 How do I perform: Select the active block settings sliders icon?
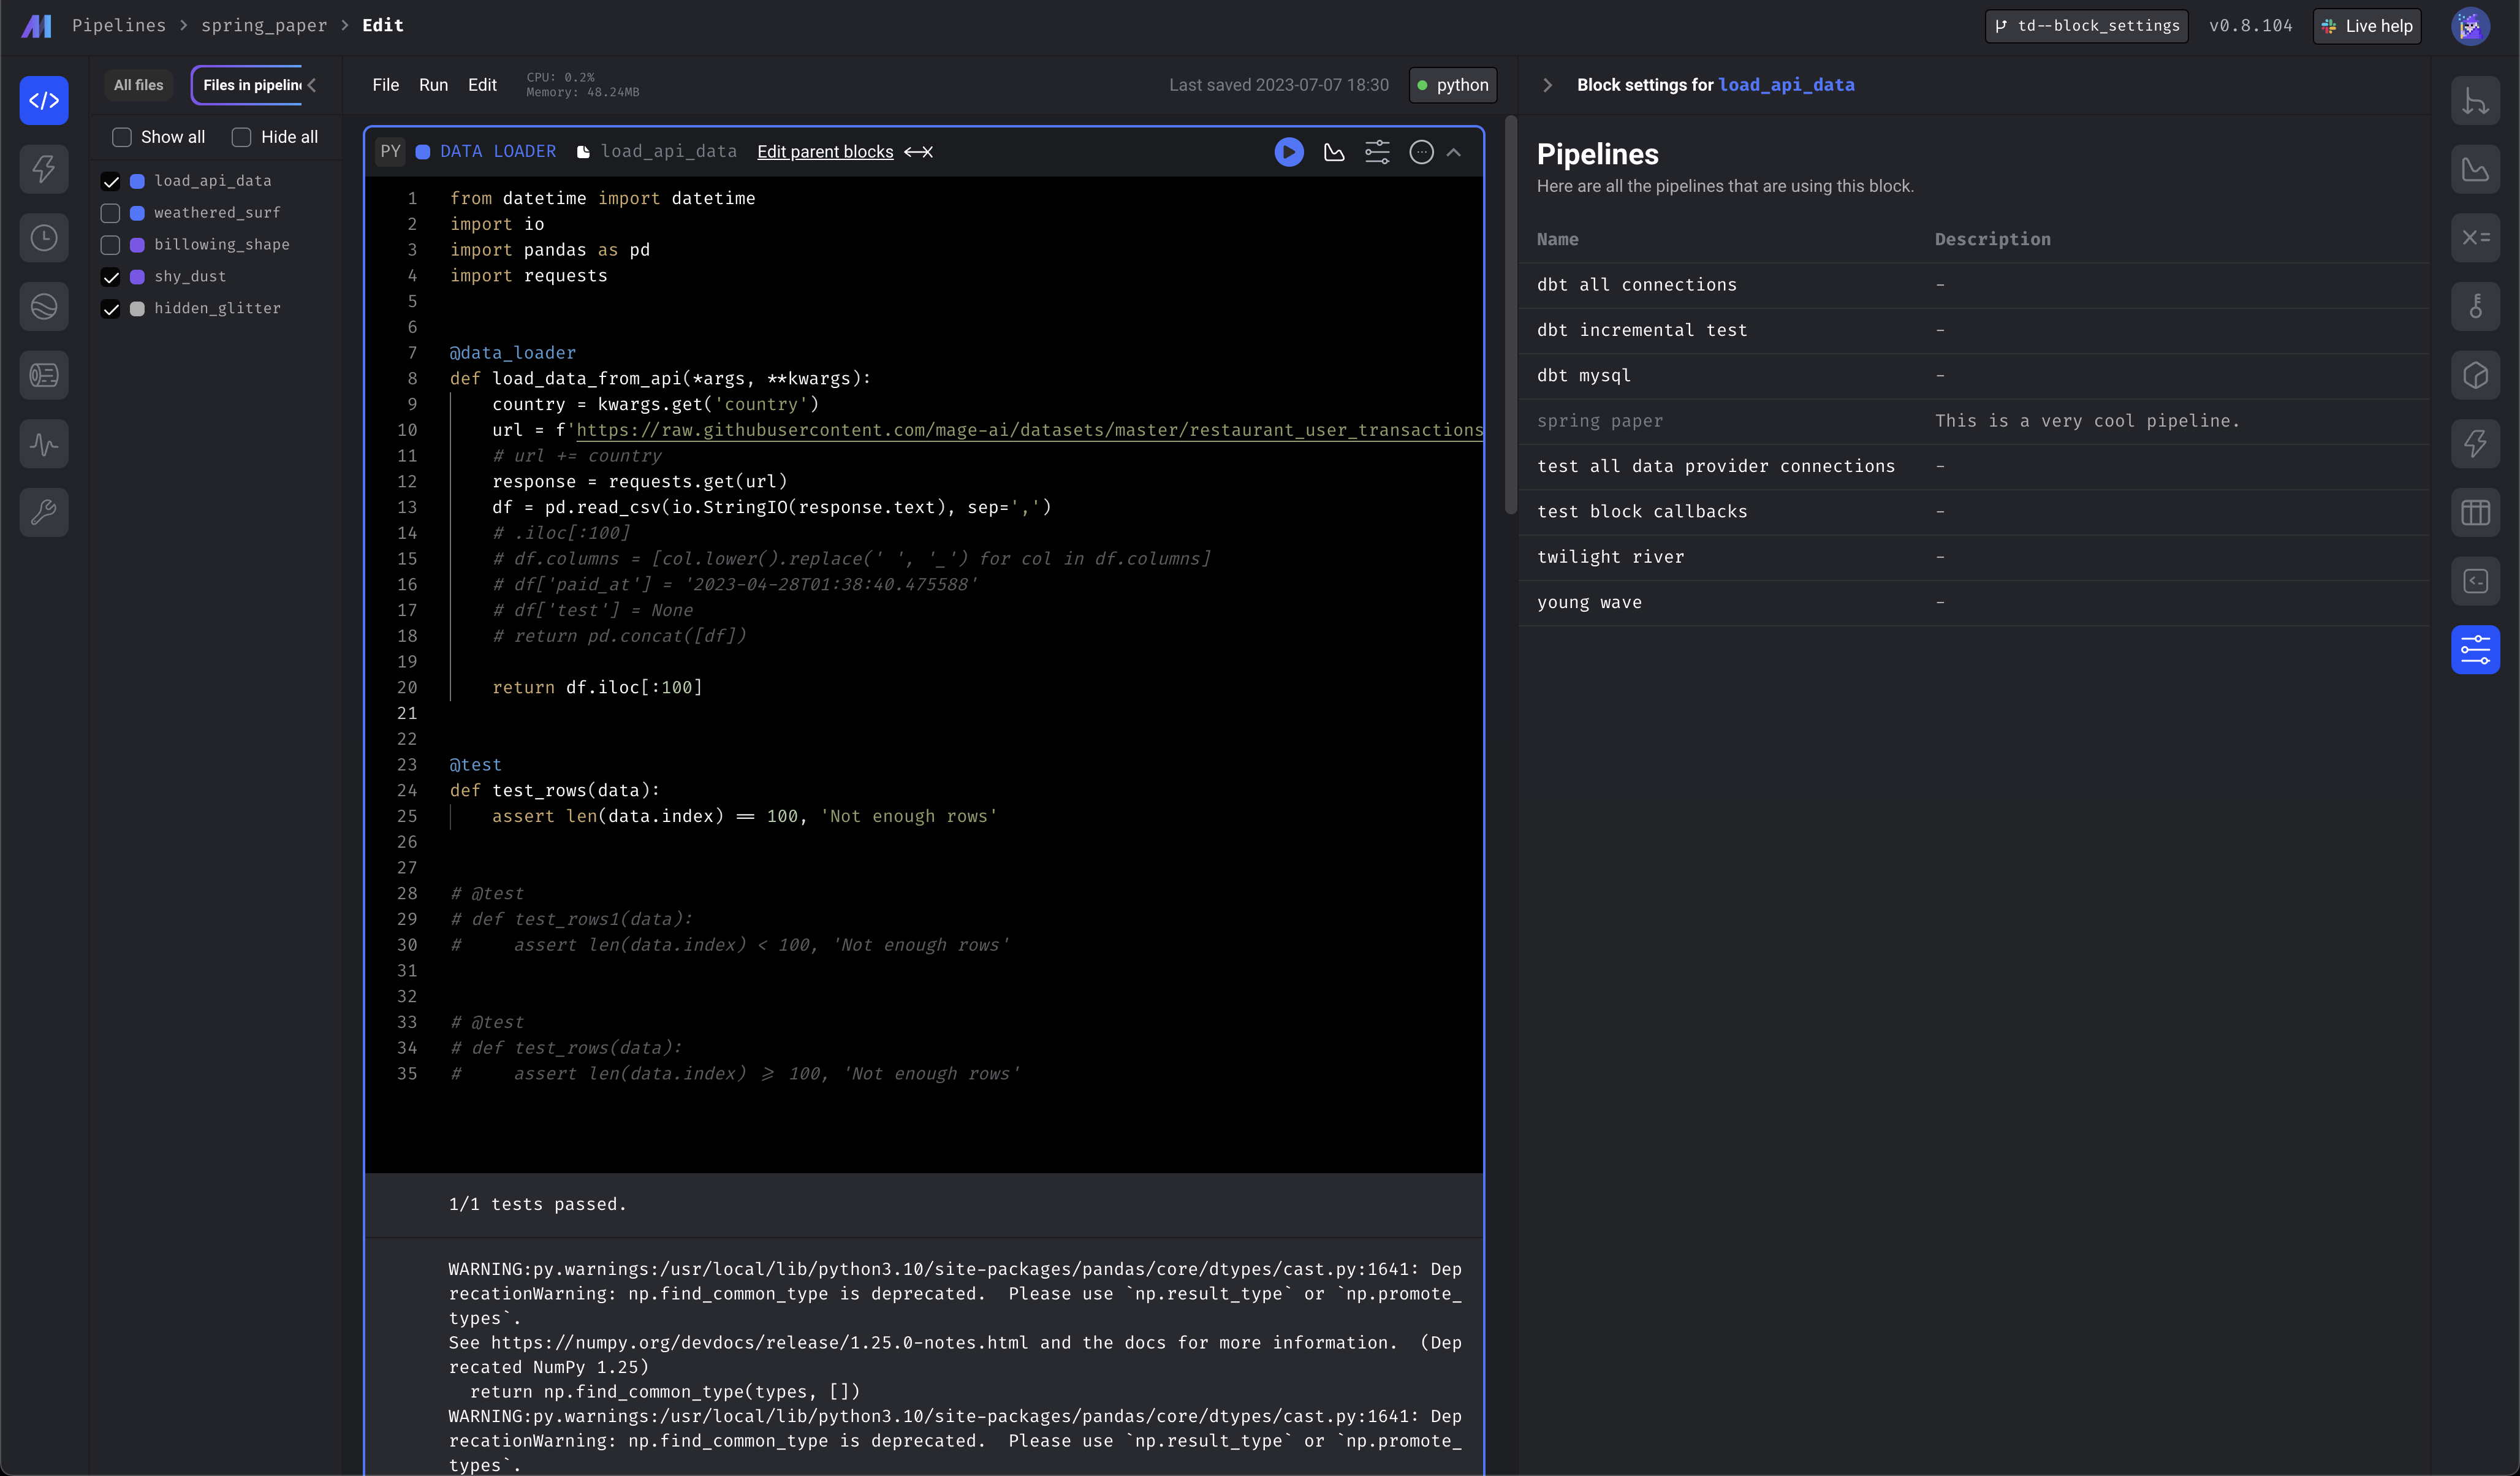click(2475, 650)
